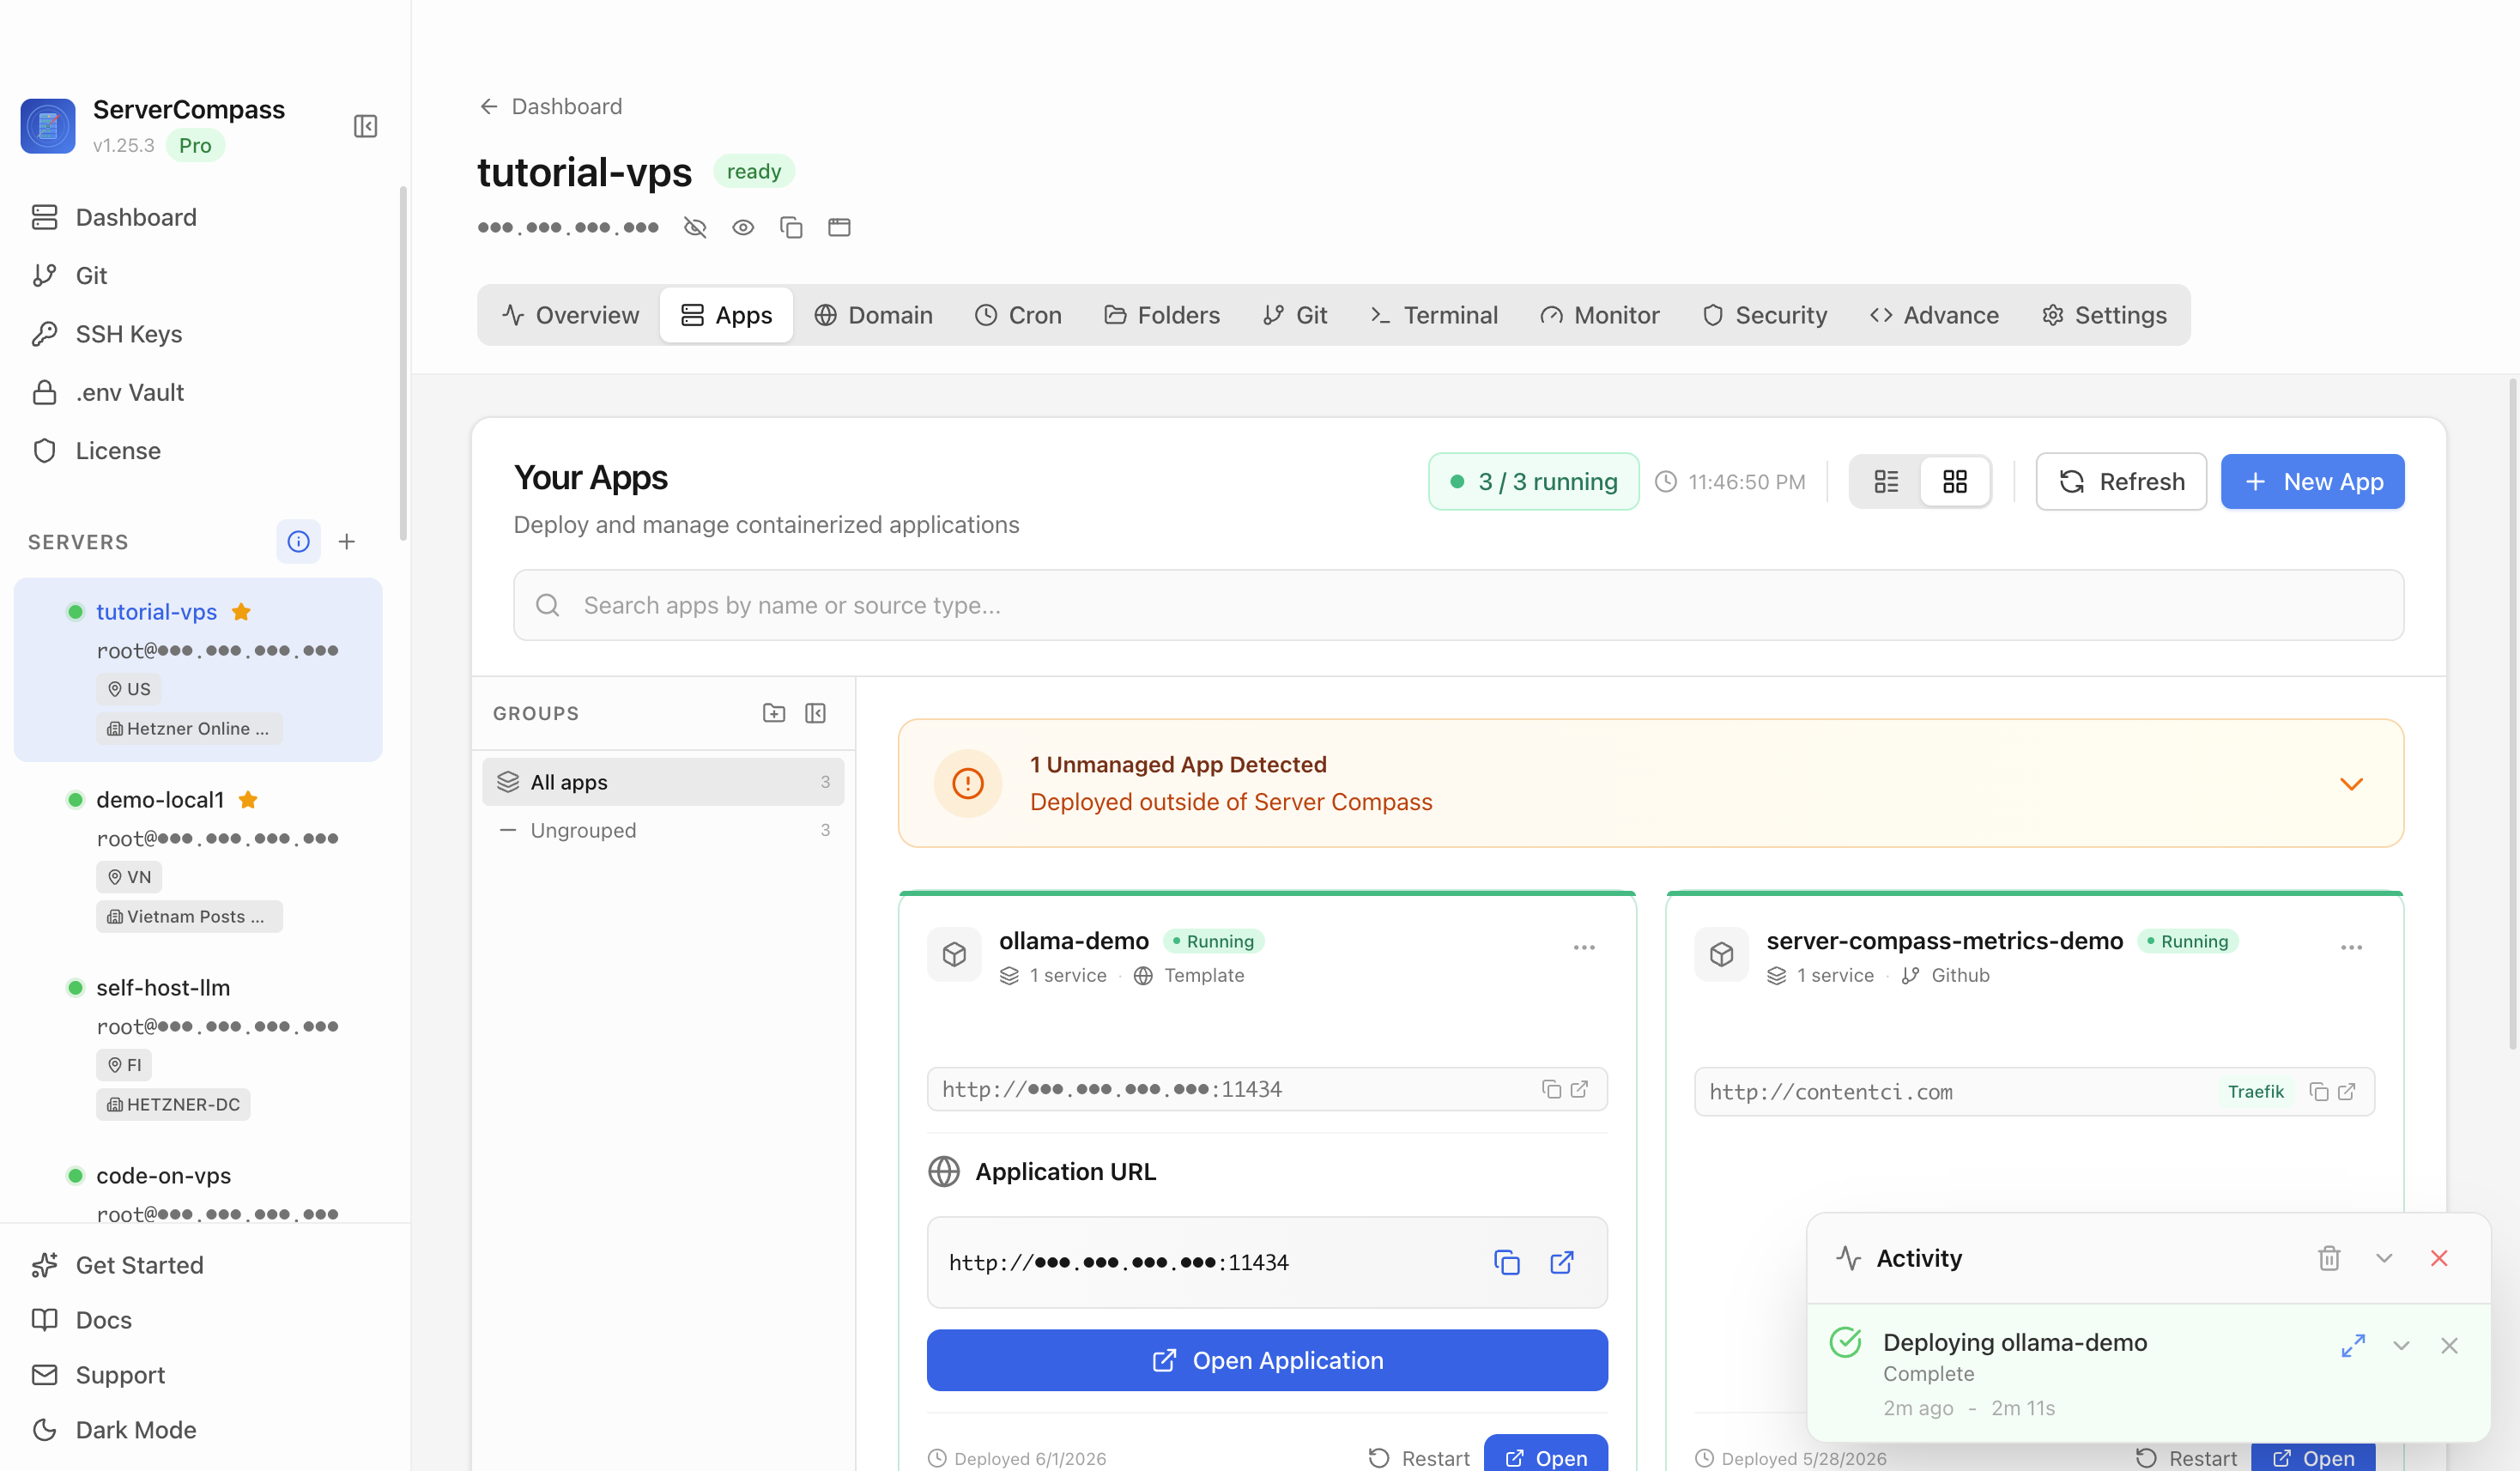This screenshot has width=2520, height=1471.
Task: Open the Advance tab
Action: coord(1934,315)
